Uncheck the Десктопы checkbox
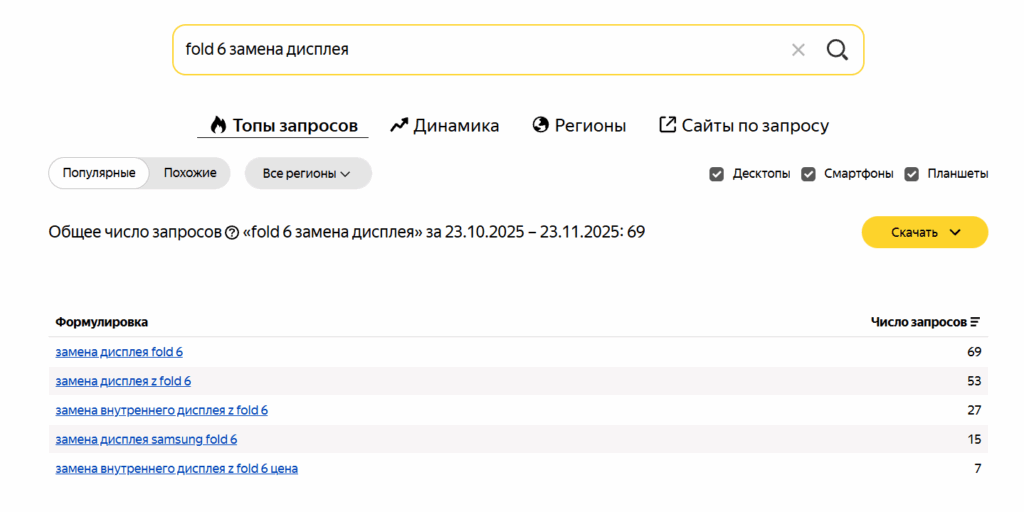 [x=716, y=174]
